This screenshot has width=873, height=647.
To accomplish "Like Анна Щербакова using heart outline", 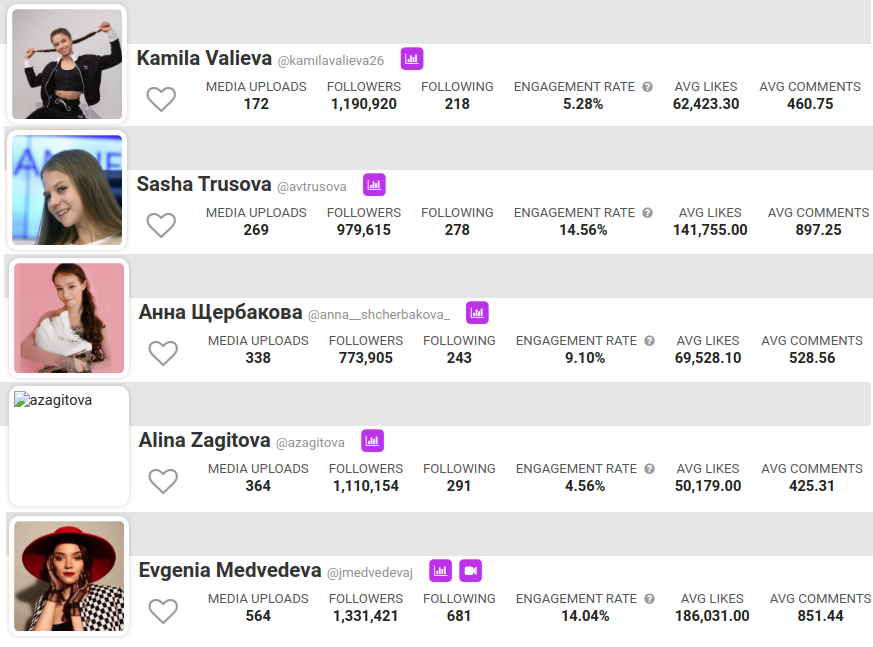I will (x=163, y=353).
